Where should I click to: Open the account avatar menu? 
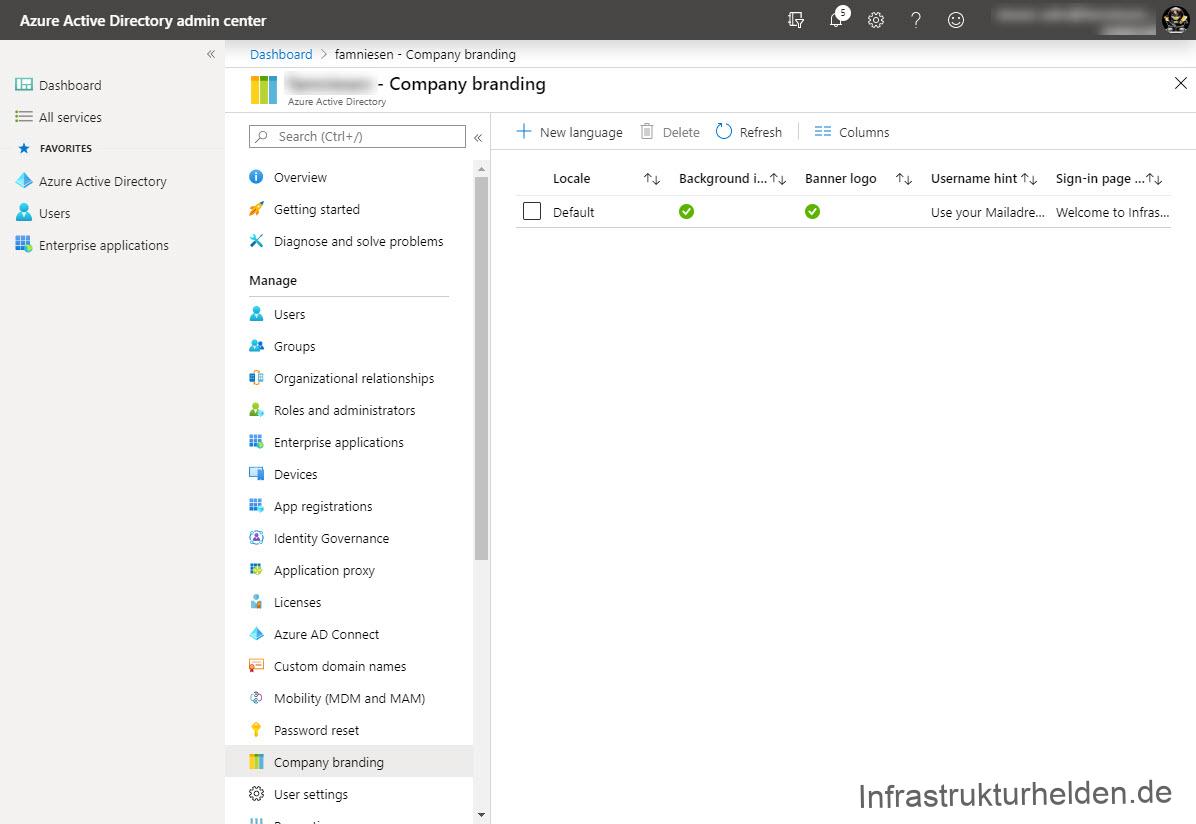[x=1175, y=20]
